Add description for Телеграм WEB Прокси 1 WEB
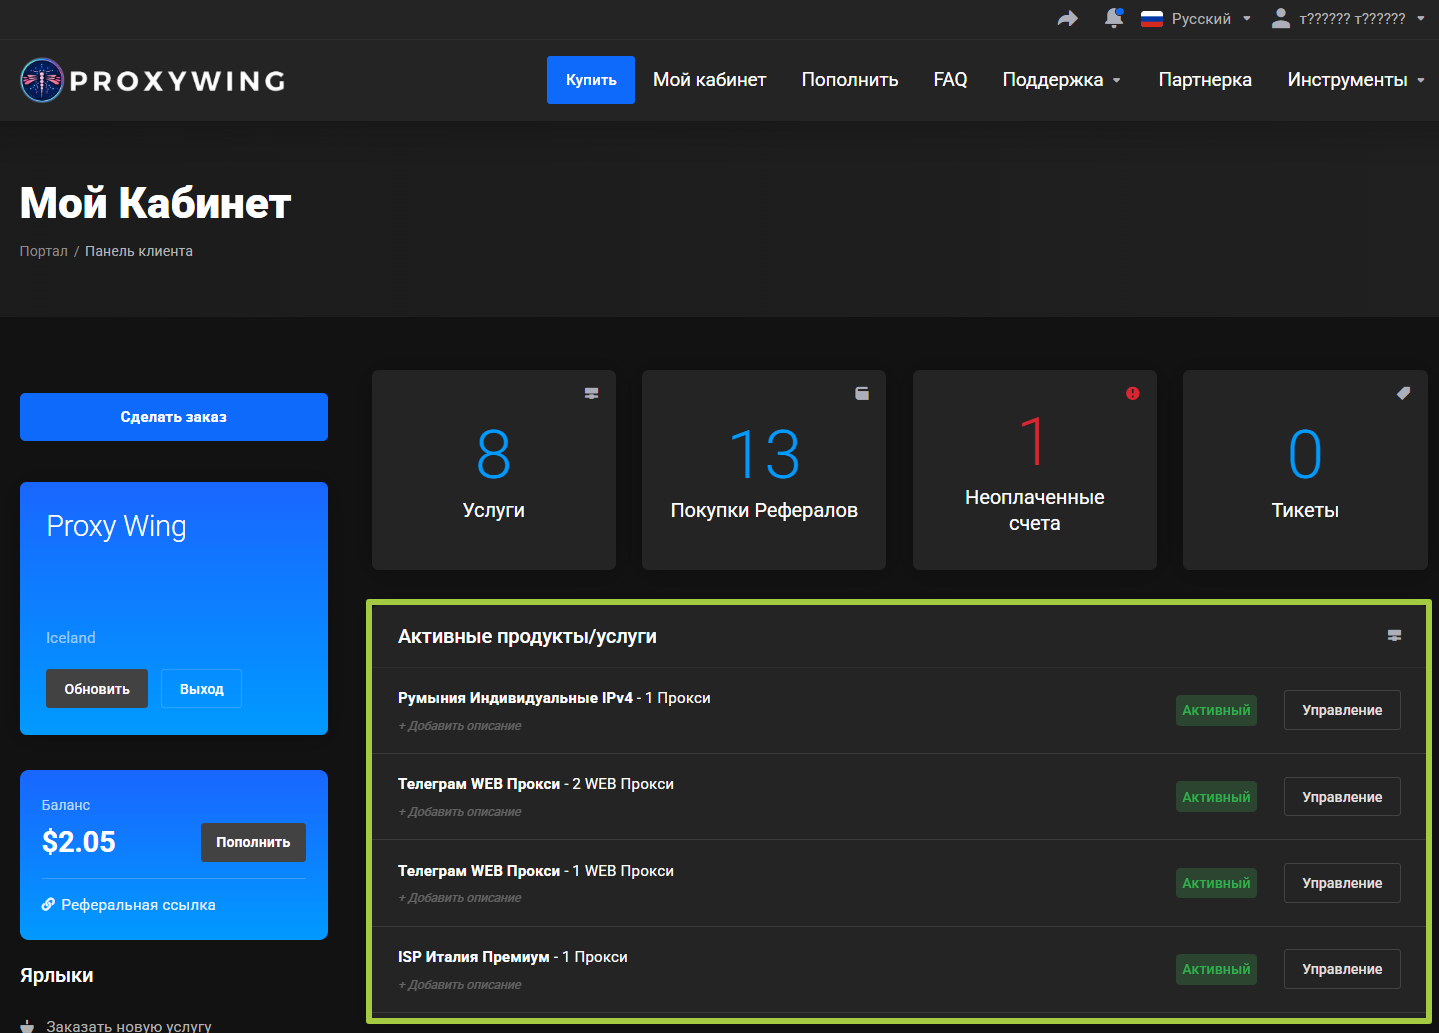This screenshot has width=1439, height=1033. tap(460, 898)
